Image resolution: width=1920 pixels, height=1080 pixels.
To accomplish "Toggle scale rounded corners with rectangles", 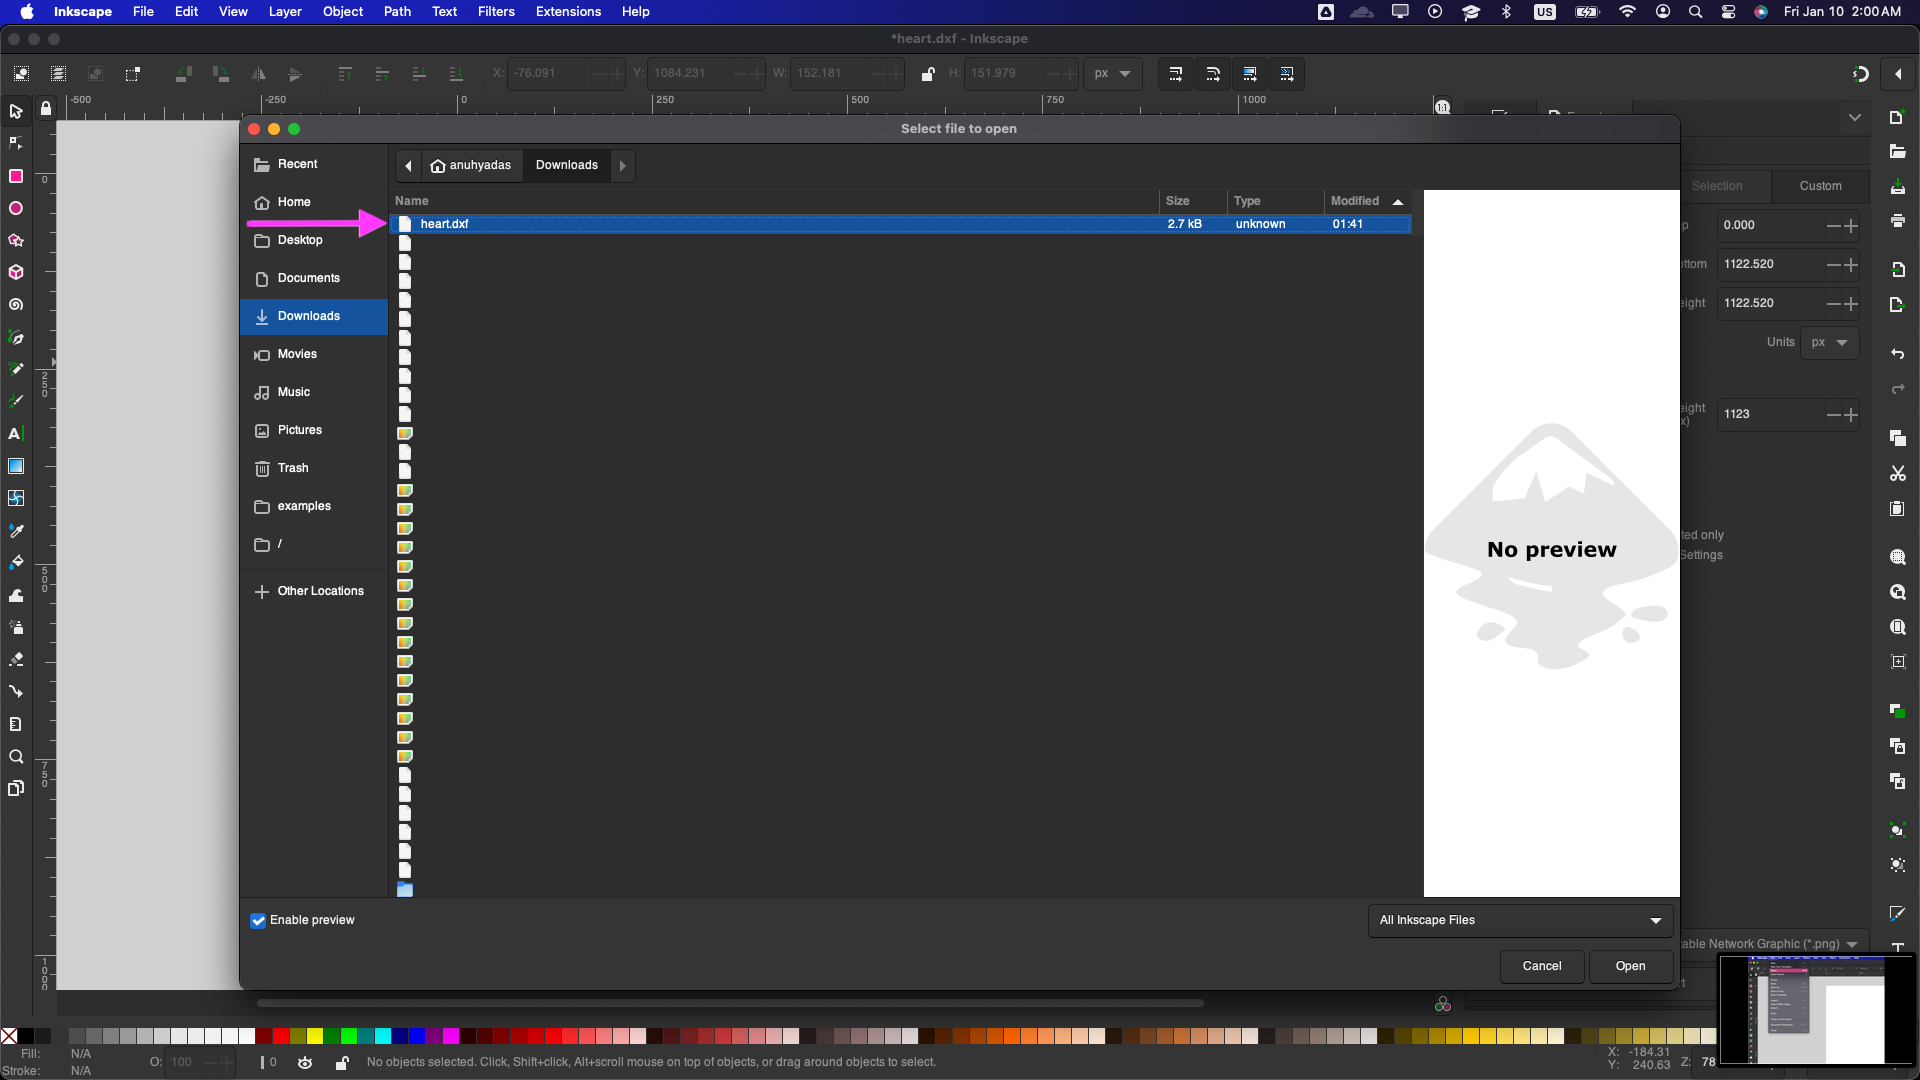I will [1213, 74].
